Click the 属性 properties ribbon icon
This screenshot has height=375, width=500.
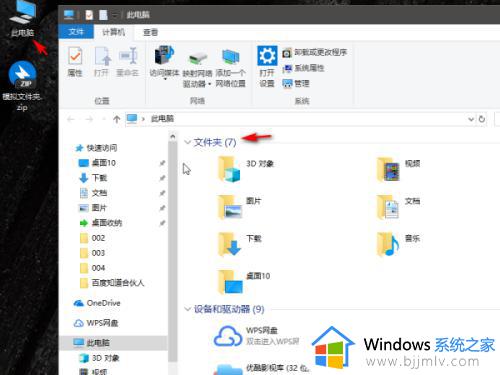75,62
